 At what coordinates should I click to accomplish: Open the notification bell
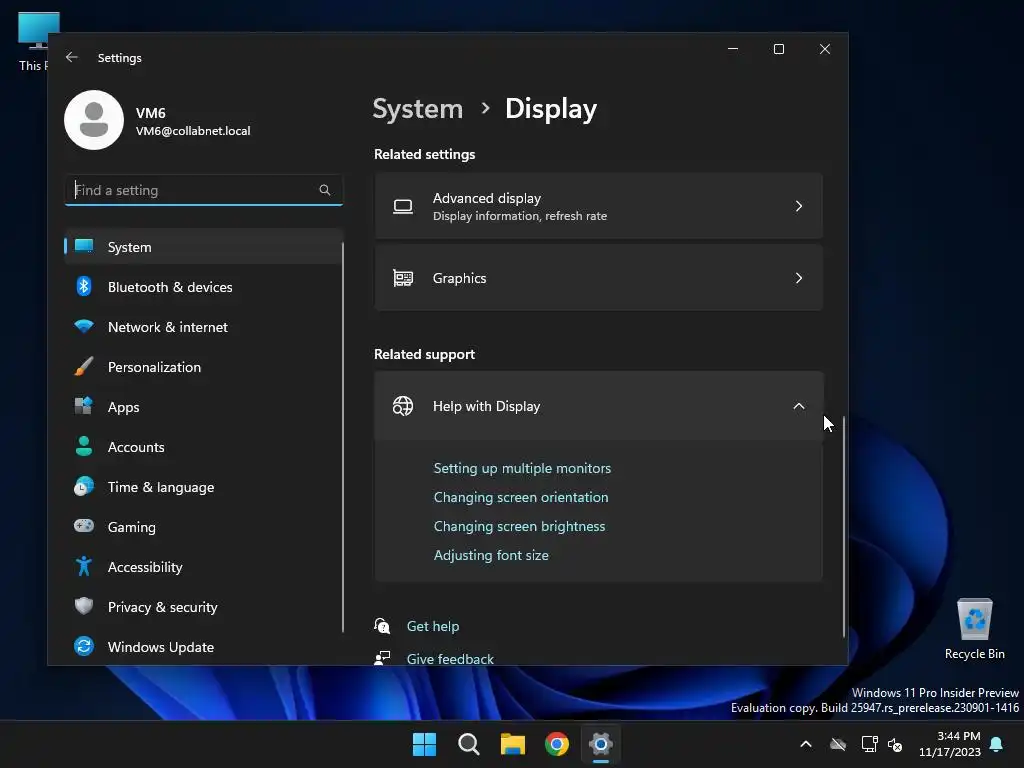pos(997,744)
